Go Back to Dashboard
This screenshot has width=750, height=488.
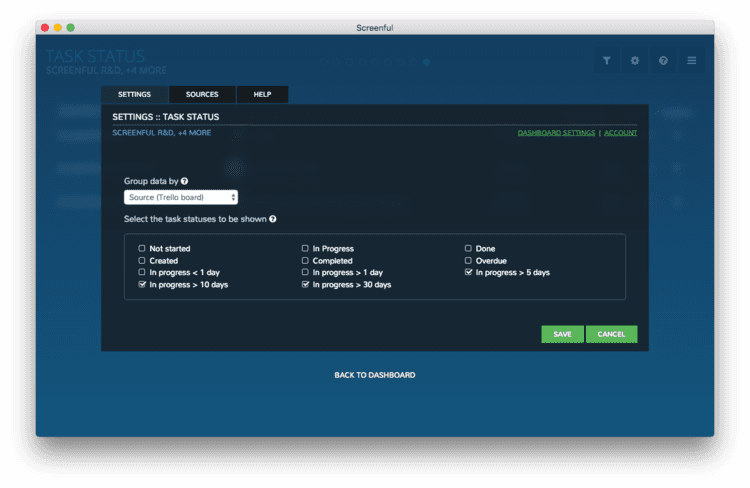pyautogui.click(x=375, y=375)
